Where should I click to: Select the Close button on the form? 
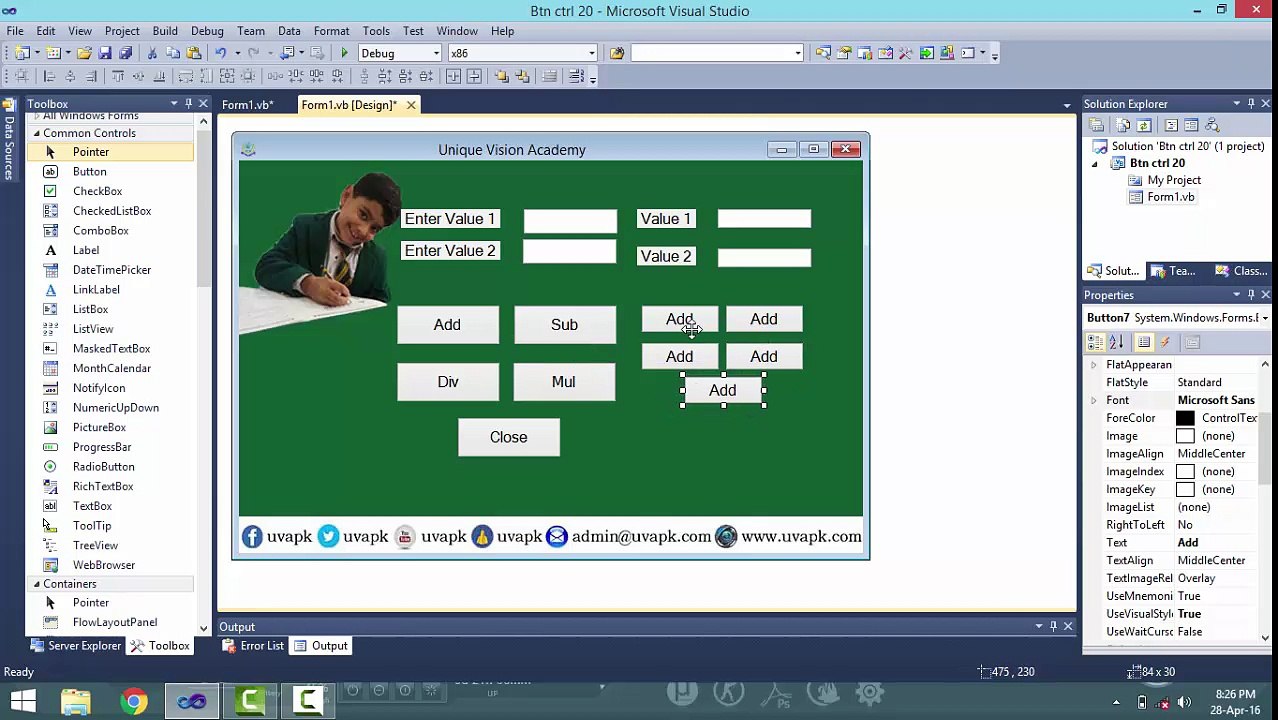(509, 437)
